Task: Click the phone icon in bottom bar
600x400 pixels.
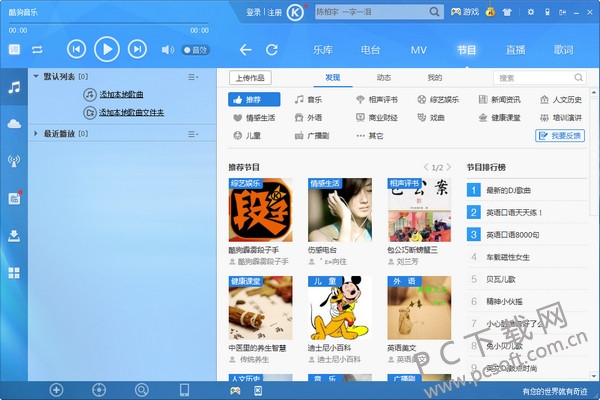Action: tap(184, 390)
